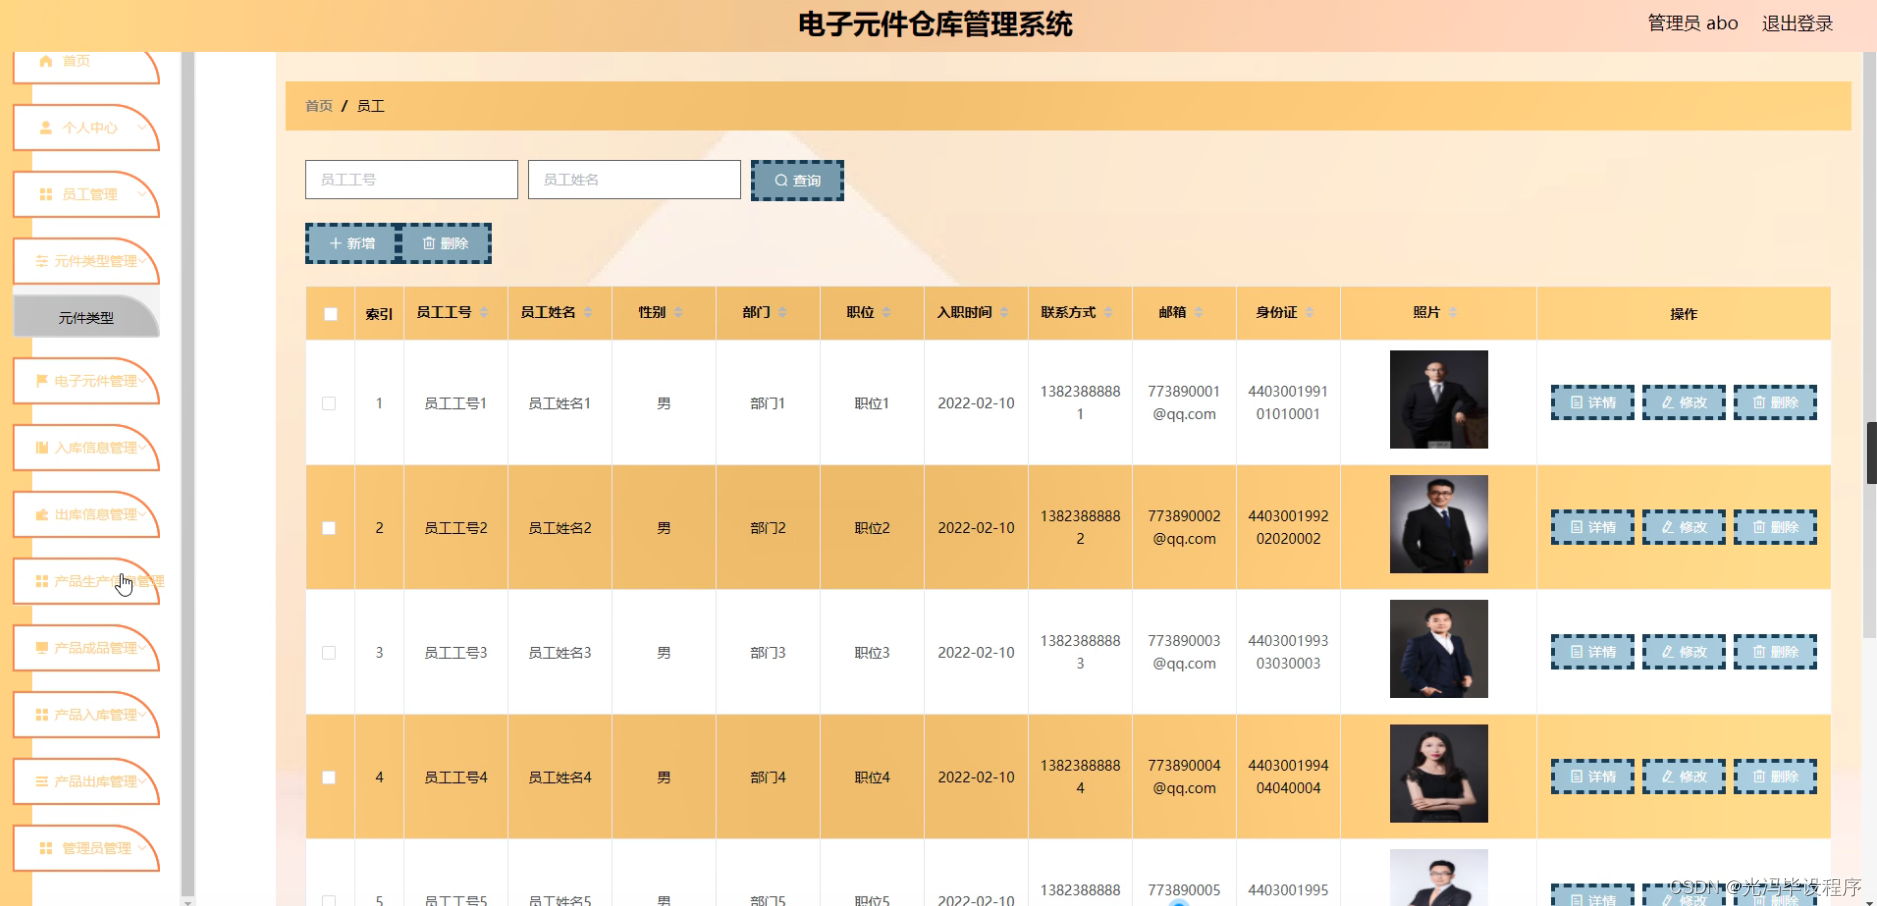Click the trash icon on the 删除 button
The width and height of the screenshot is (1877, 906).
(427, 242)
